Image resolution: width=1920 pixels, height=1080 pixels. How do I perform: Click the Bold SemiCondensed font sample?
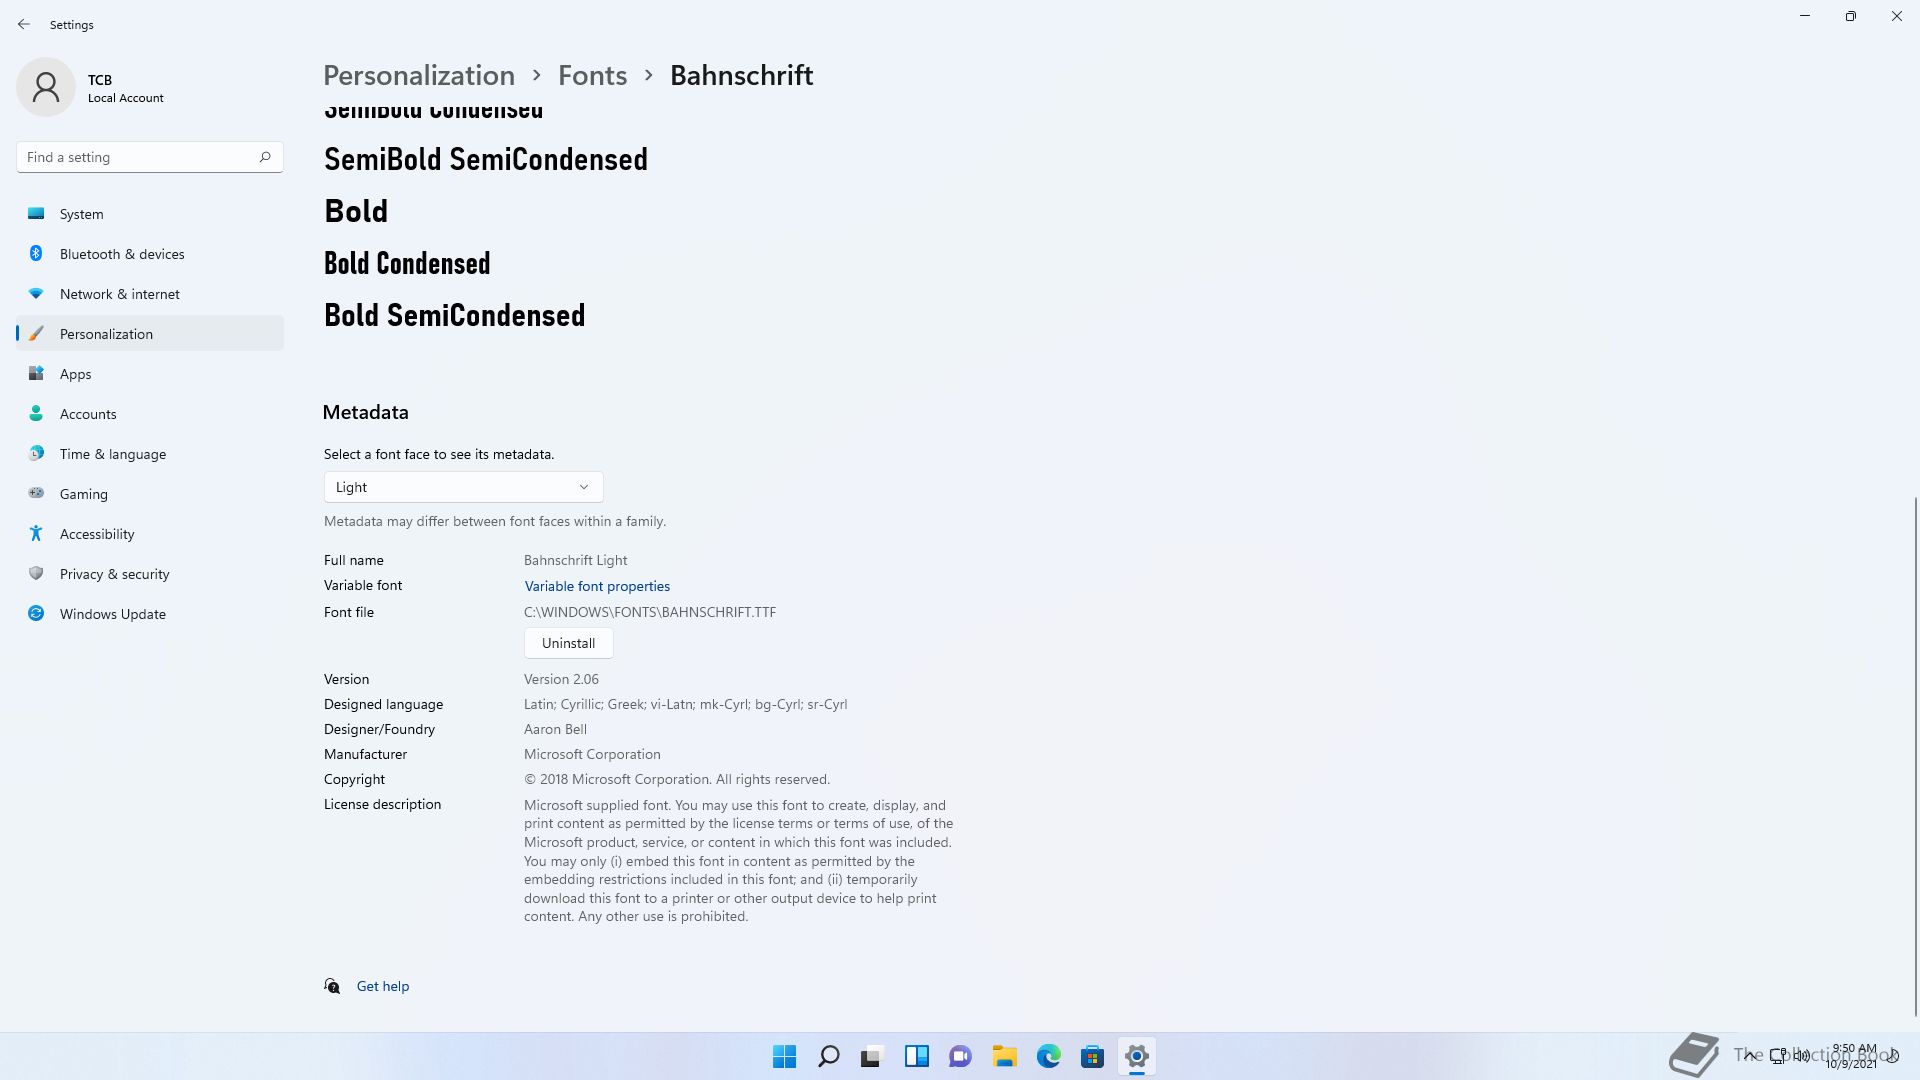coord(455,315)
